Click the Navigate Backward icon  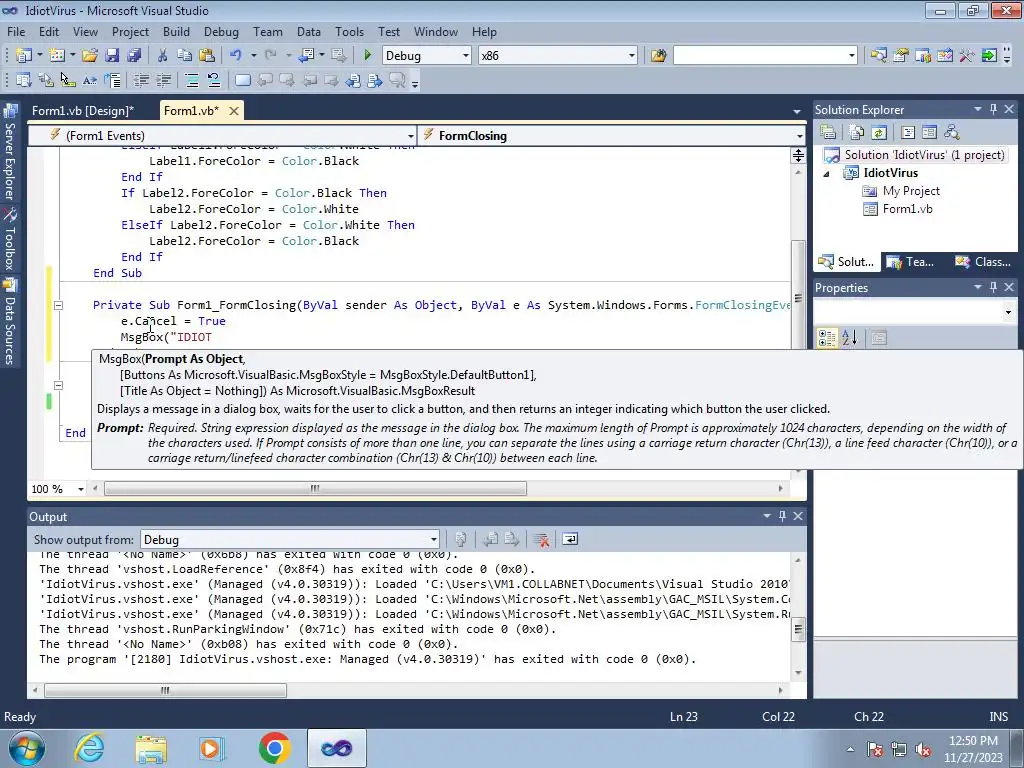tap(306, 56)
